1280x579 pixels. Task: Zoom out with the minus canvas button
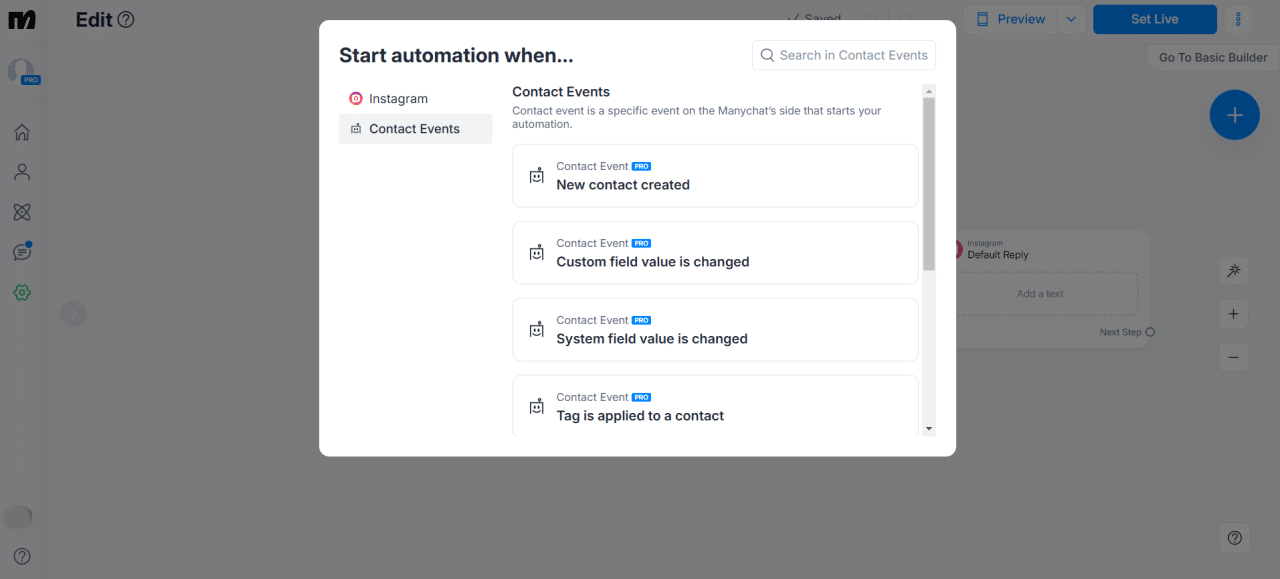(x=1234, y=357)
